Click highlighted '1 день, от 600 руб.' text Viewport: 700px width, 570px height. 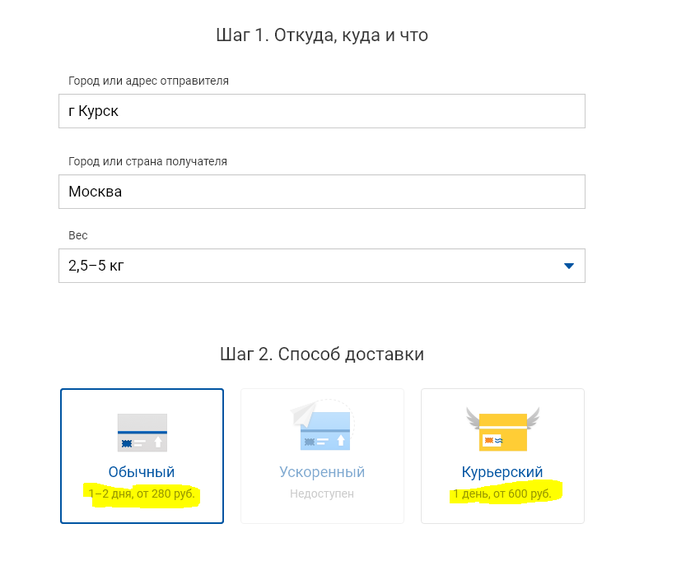[x=502, y=494]
